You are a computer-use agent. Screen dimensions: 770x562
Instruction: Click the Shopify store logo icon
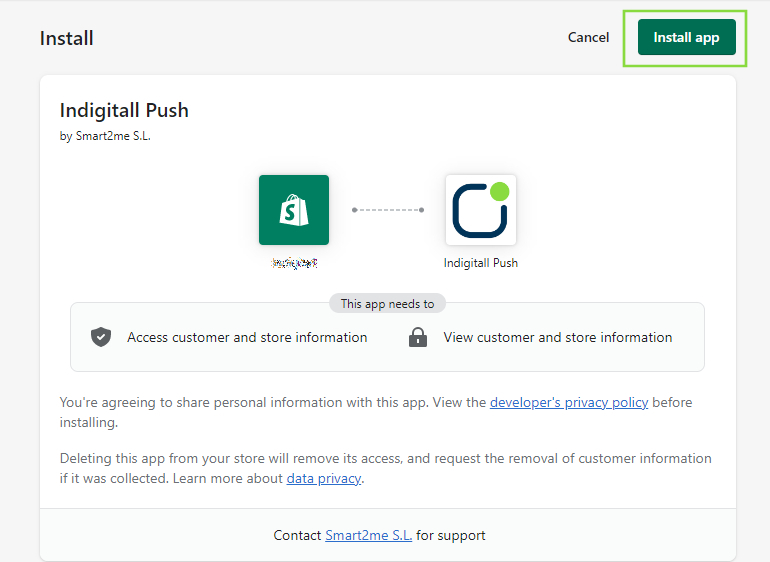point(294,210)
